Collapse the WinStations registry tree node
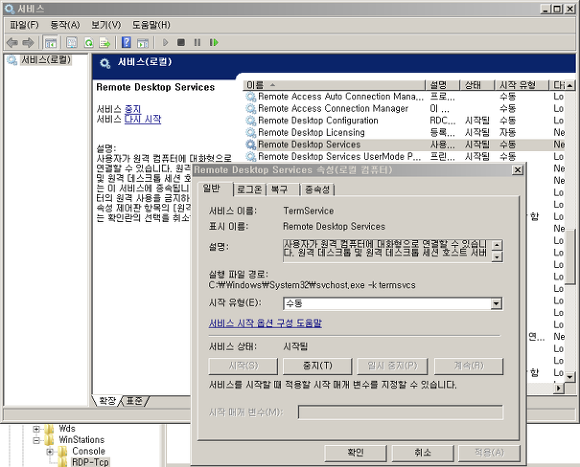 tap(36, 440)
